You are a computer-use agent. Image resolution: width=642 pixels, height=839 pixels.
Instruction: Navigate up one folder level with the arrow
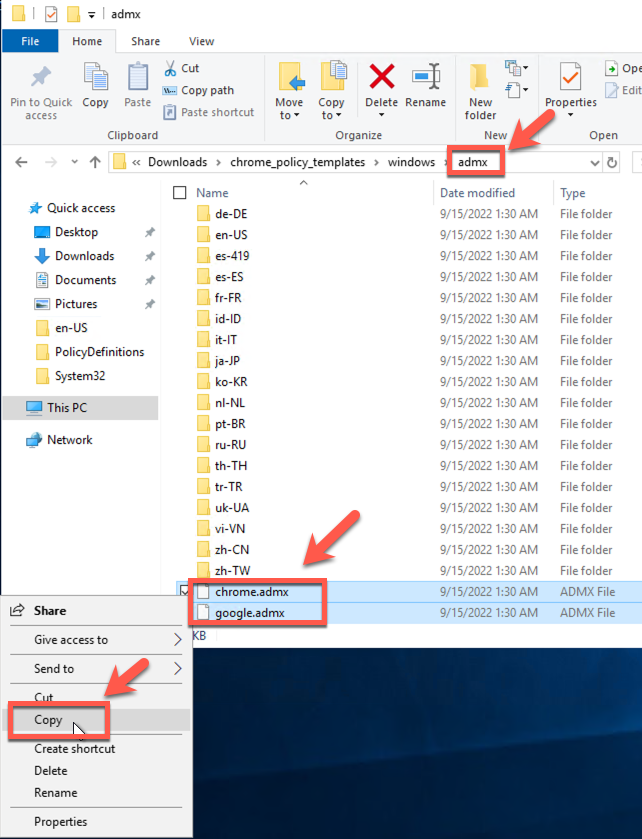coord(95,162)
